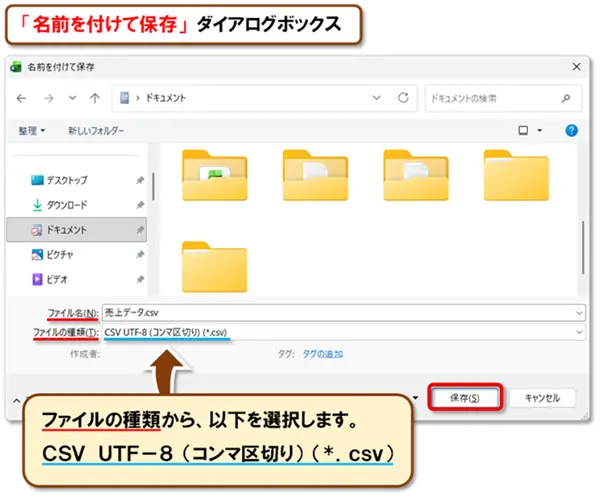600x498 pixels.
Task: Click the pin icon next to デスクトップ
Action: 140,180
